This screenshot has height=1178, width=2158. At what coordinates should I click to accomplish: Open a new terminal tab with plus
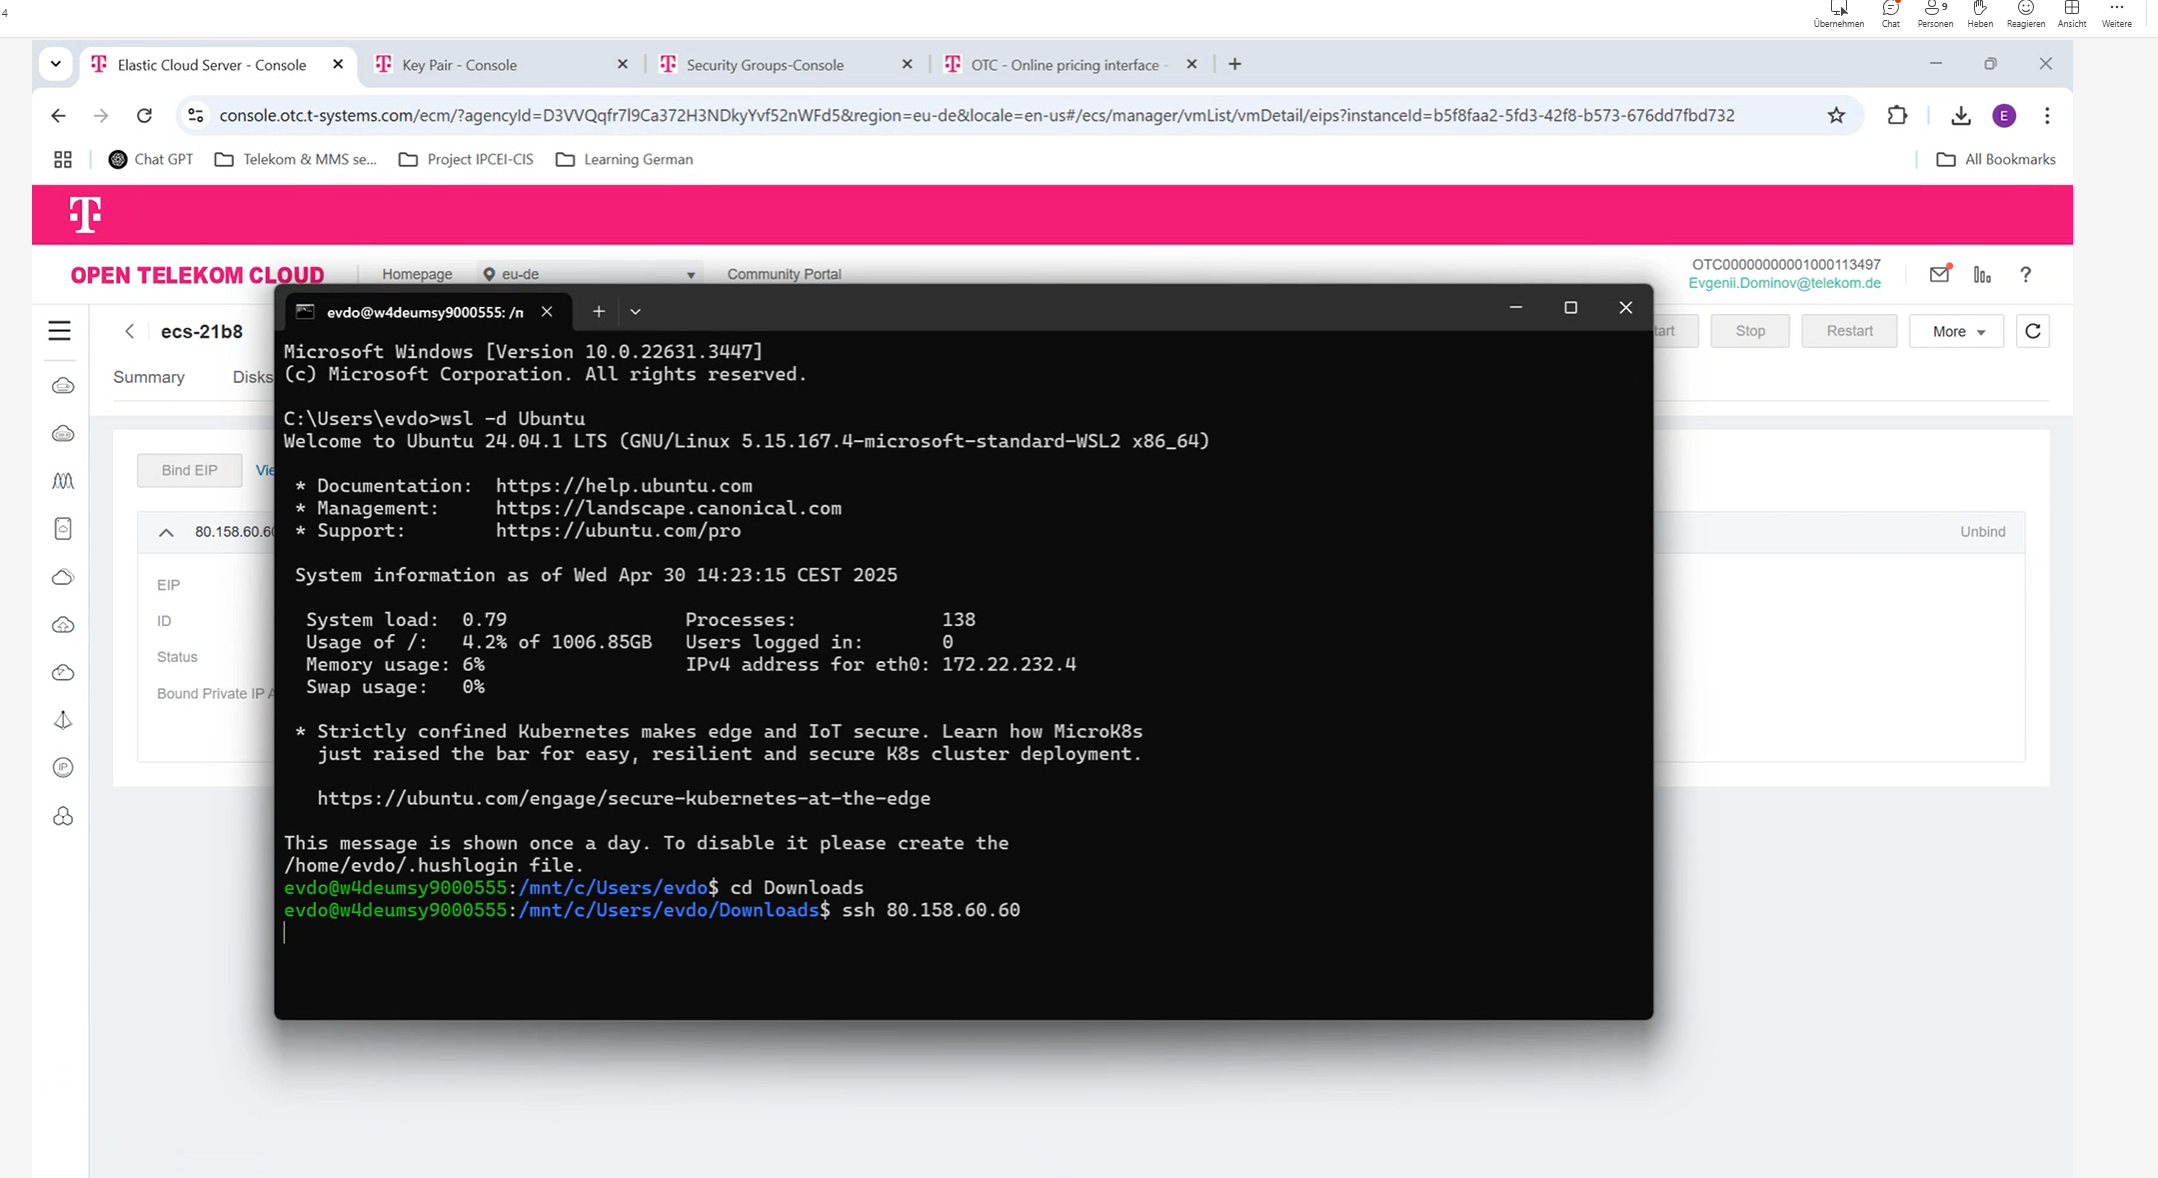598,312
